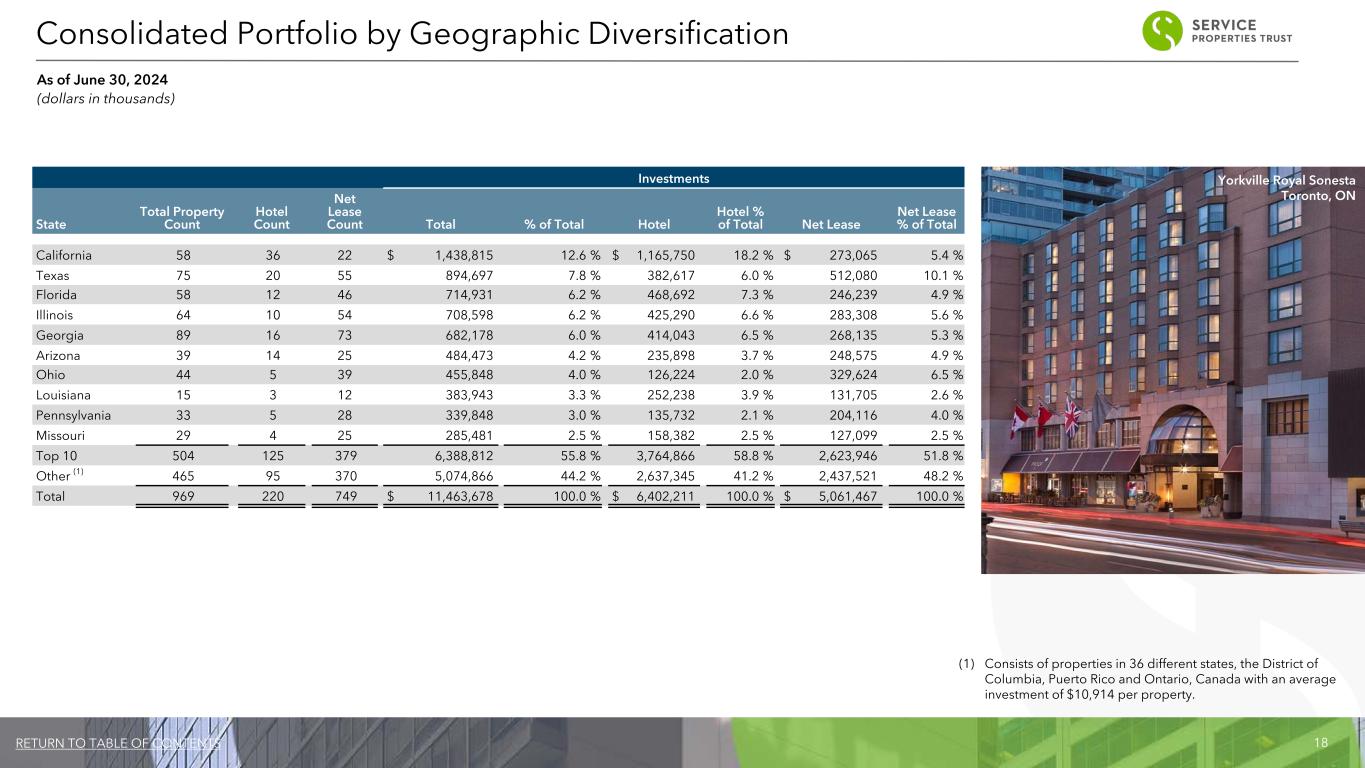Click the Service Properties Trust logo icon
The image size is (1365, 768).
coord(1165,30)
